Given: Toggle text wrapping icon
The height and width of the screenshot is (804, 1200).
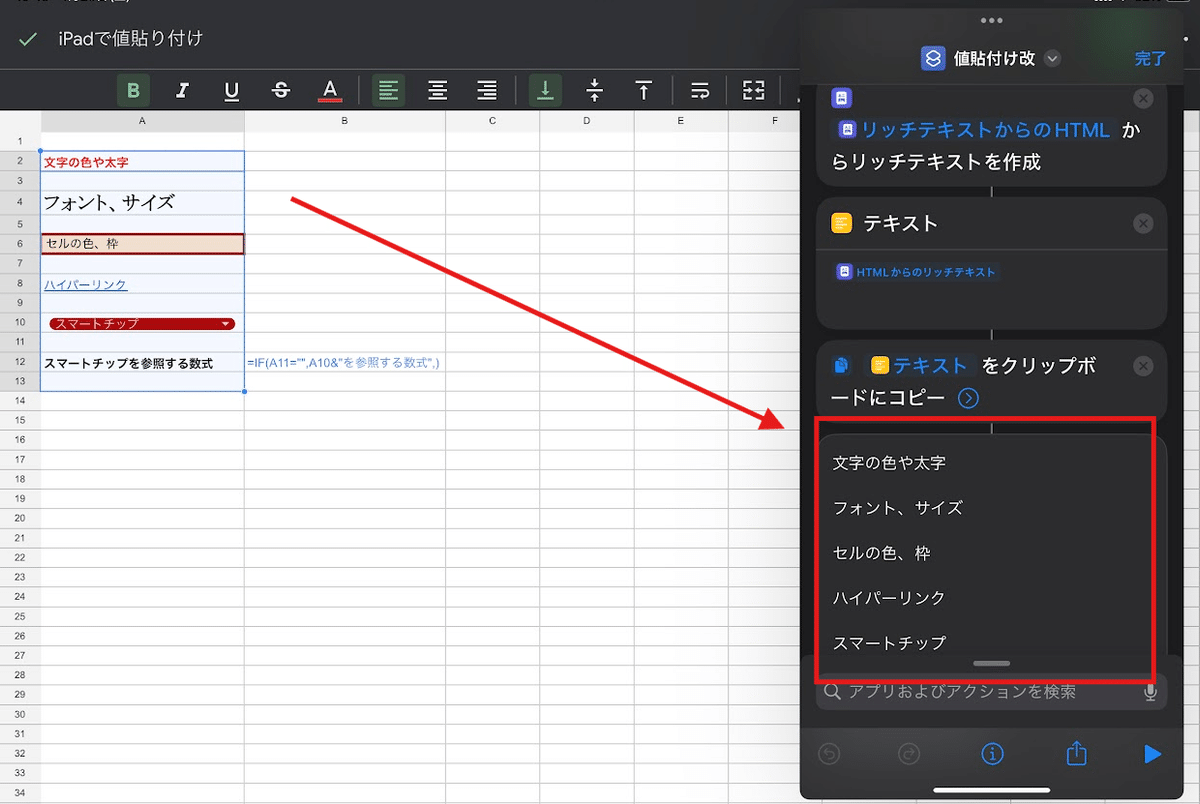Looking at the screenshot, I should pos(701,90).
